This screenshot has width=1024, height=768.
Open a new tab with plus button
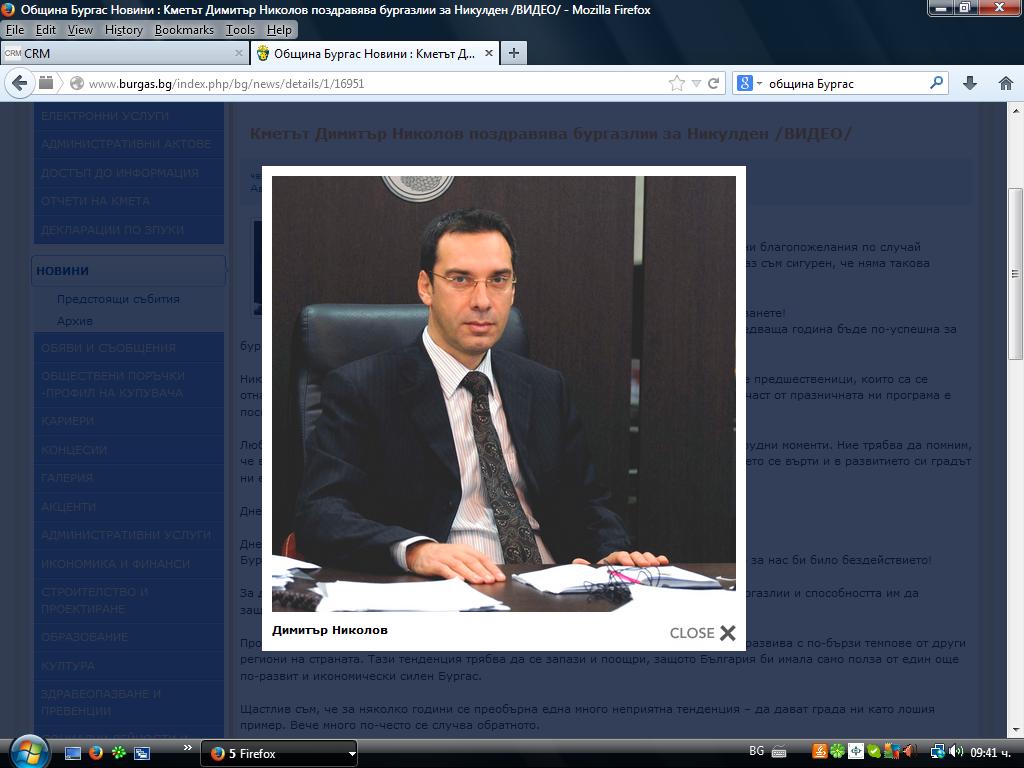tap(514, 53)
